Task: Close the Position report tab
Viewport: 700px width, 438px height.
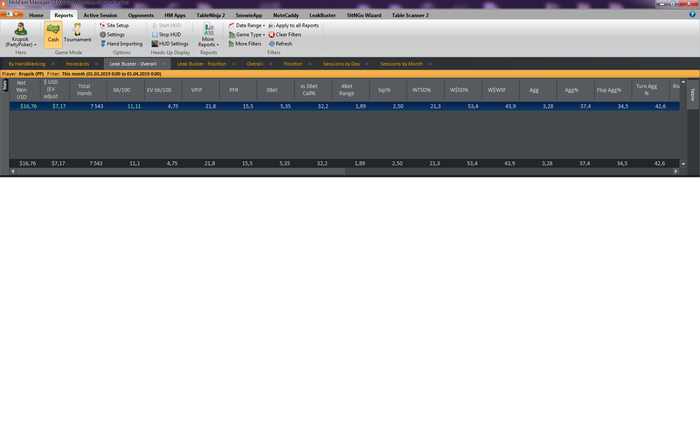Action: click(x=310, y=64)
